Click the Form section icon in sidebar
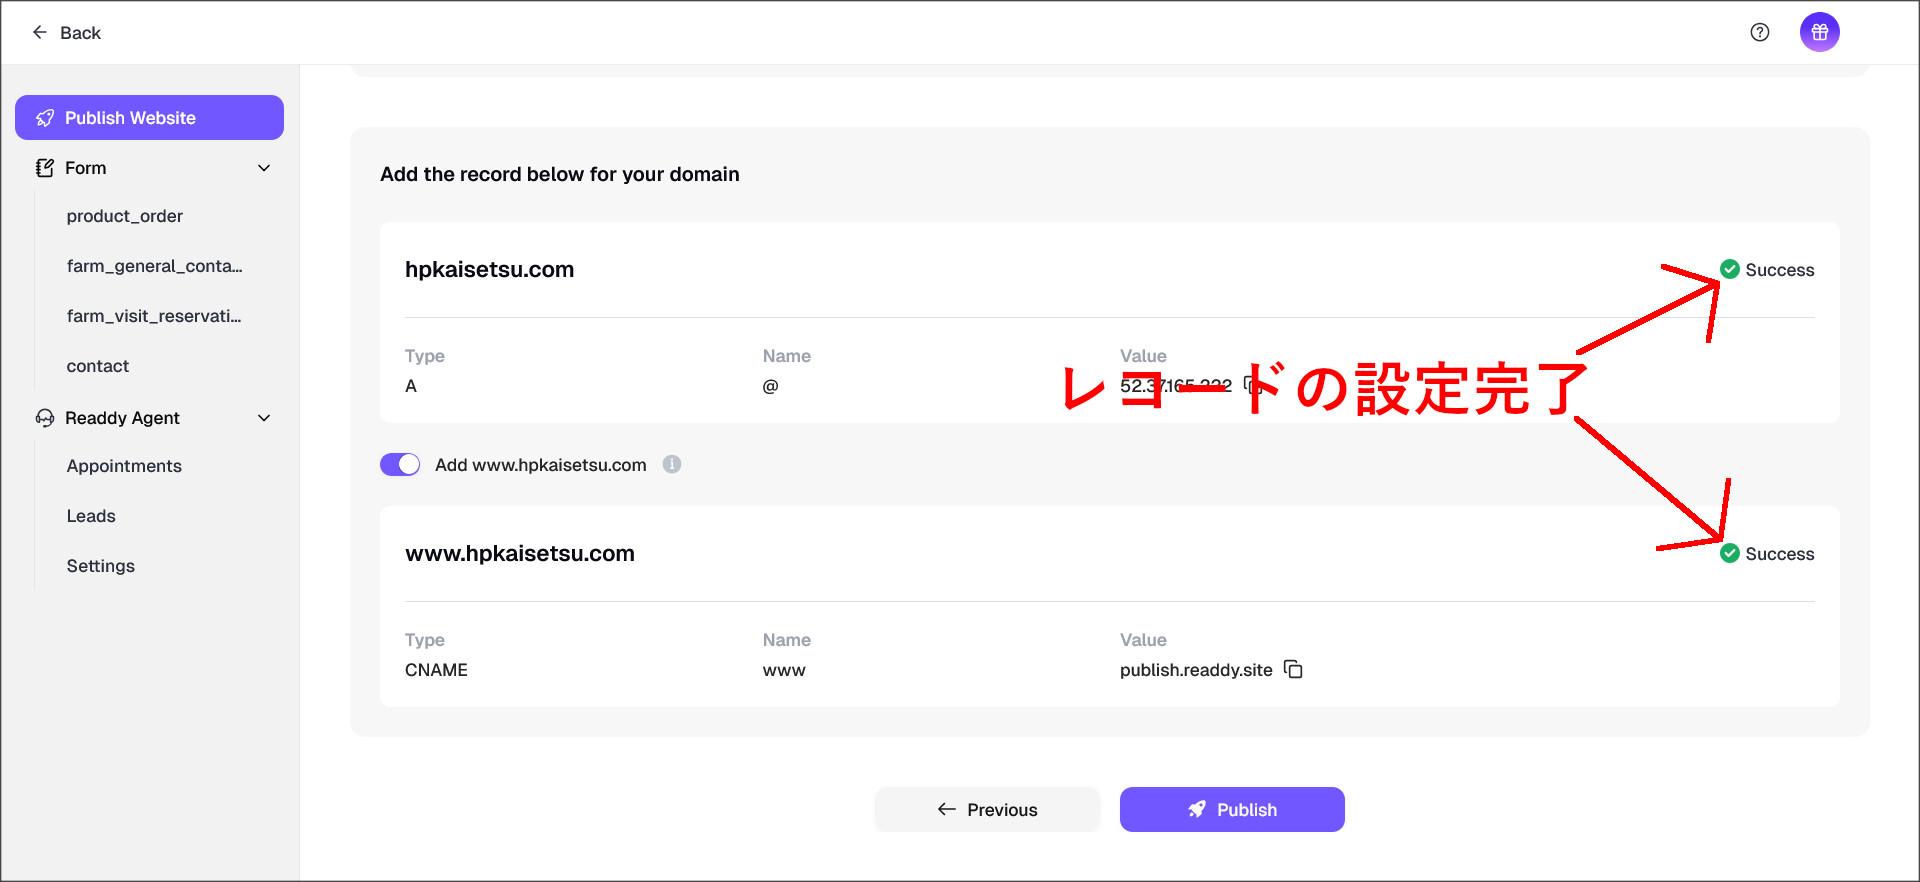1920x882 pixels. point(44,168)
